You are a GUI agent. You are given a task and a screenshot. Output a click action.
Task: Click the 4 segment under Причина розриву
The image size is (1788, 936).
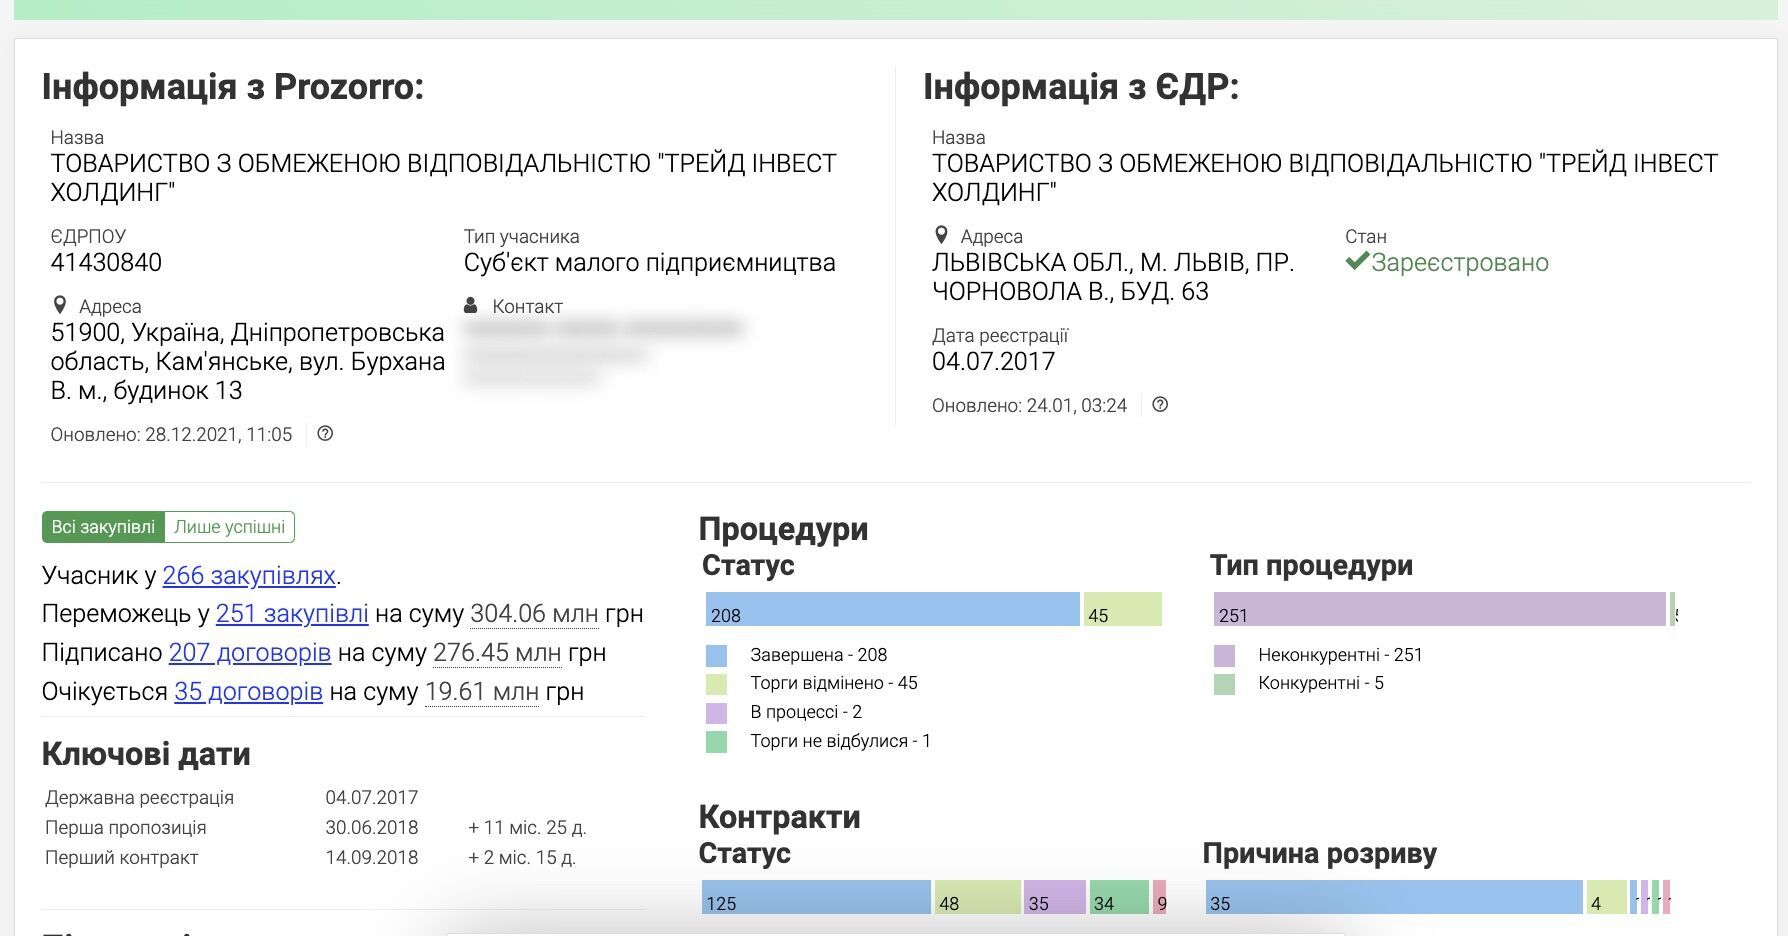pyautogui.click(x=1607, y=897)
